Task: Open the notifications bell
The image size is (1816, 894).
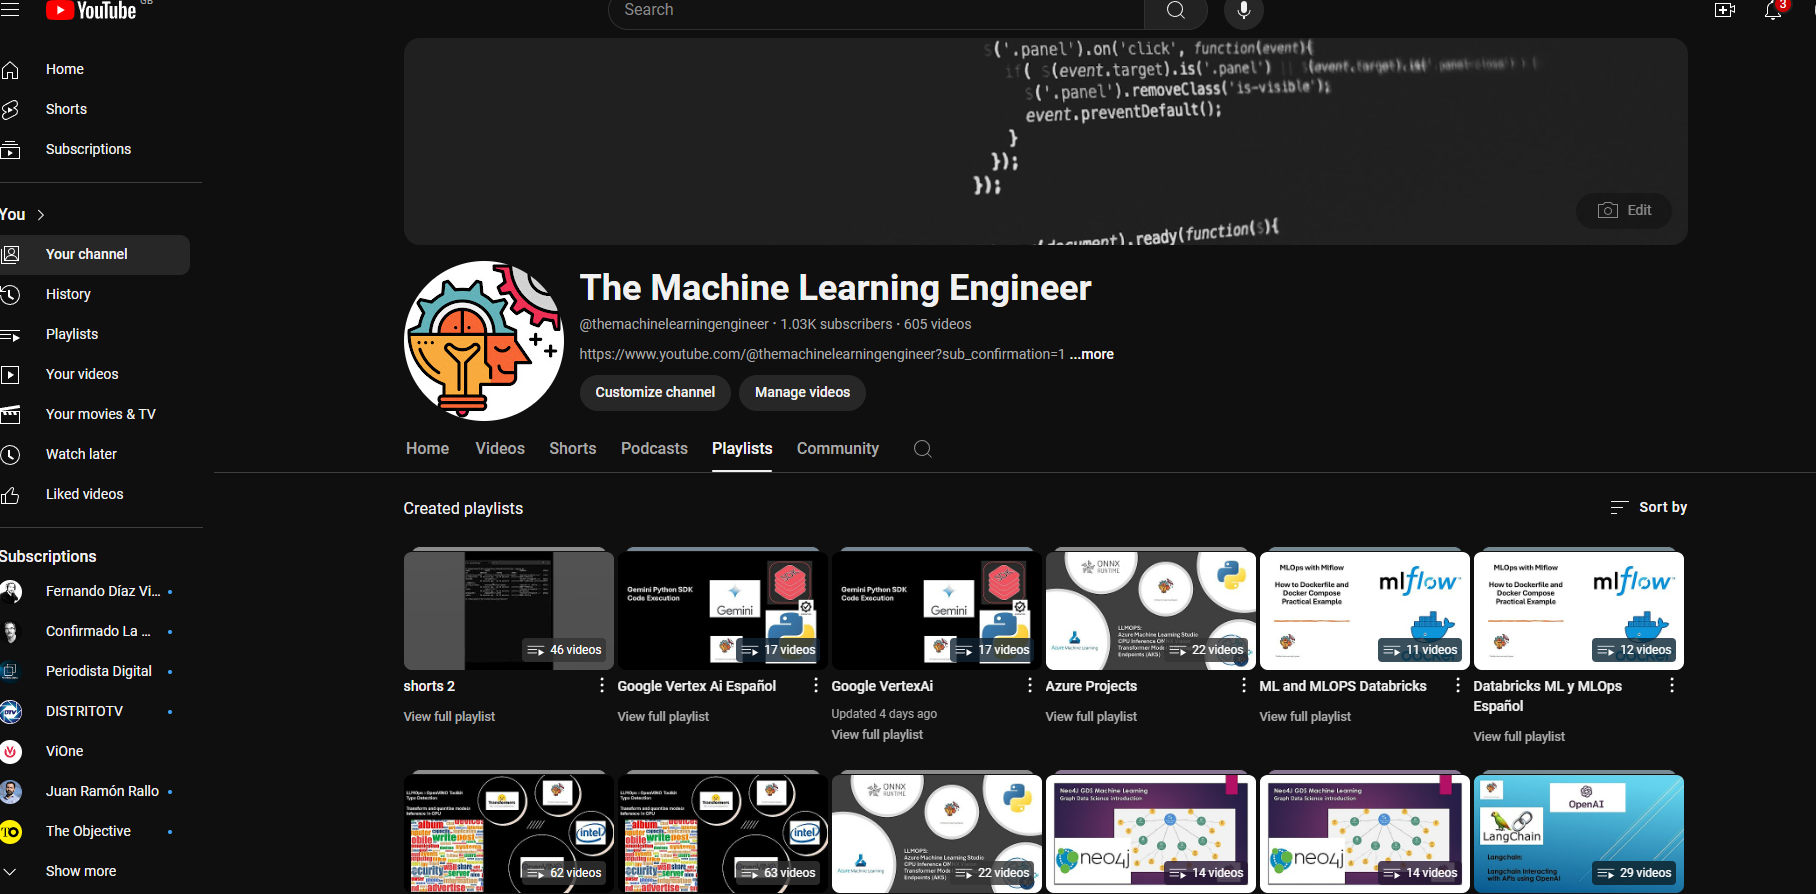Action: [1773, 11]
